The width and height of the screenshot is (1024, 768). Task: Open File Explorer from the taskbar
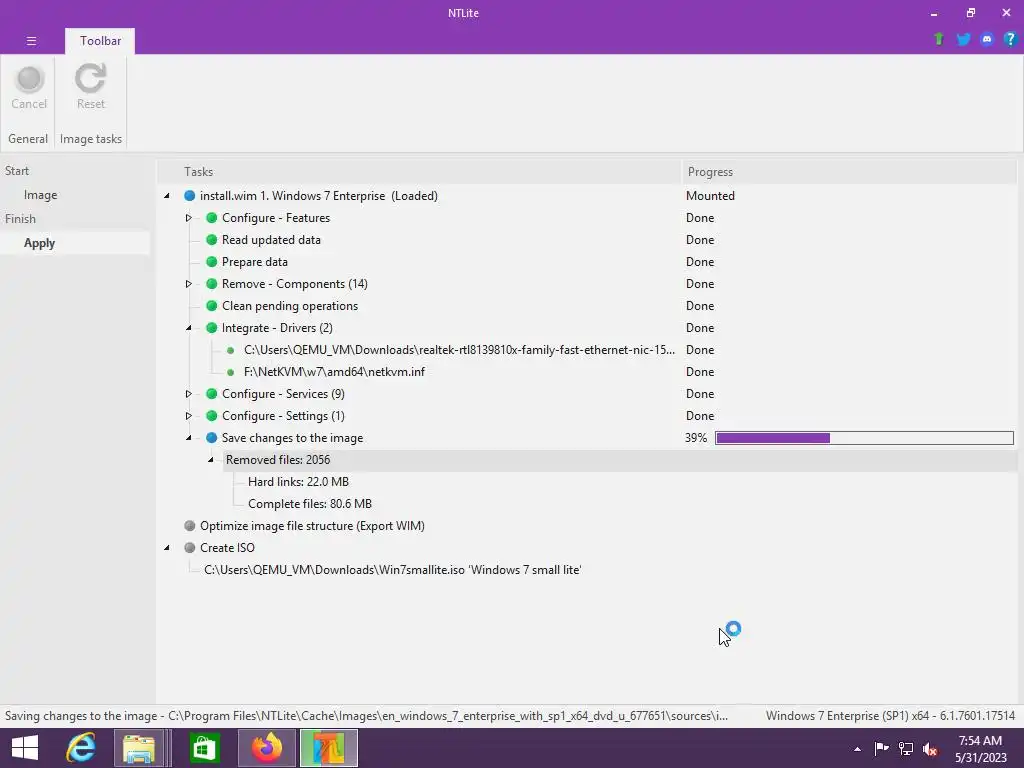point(139,748)
